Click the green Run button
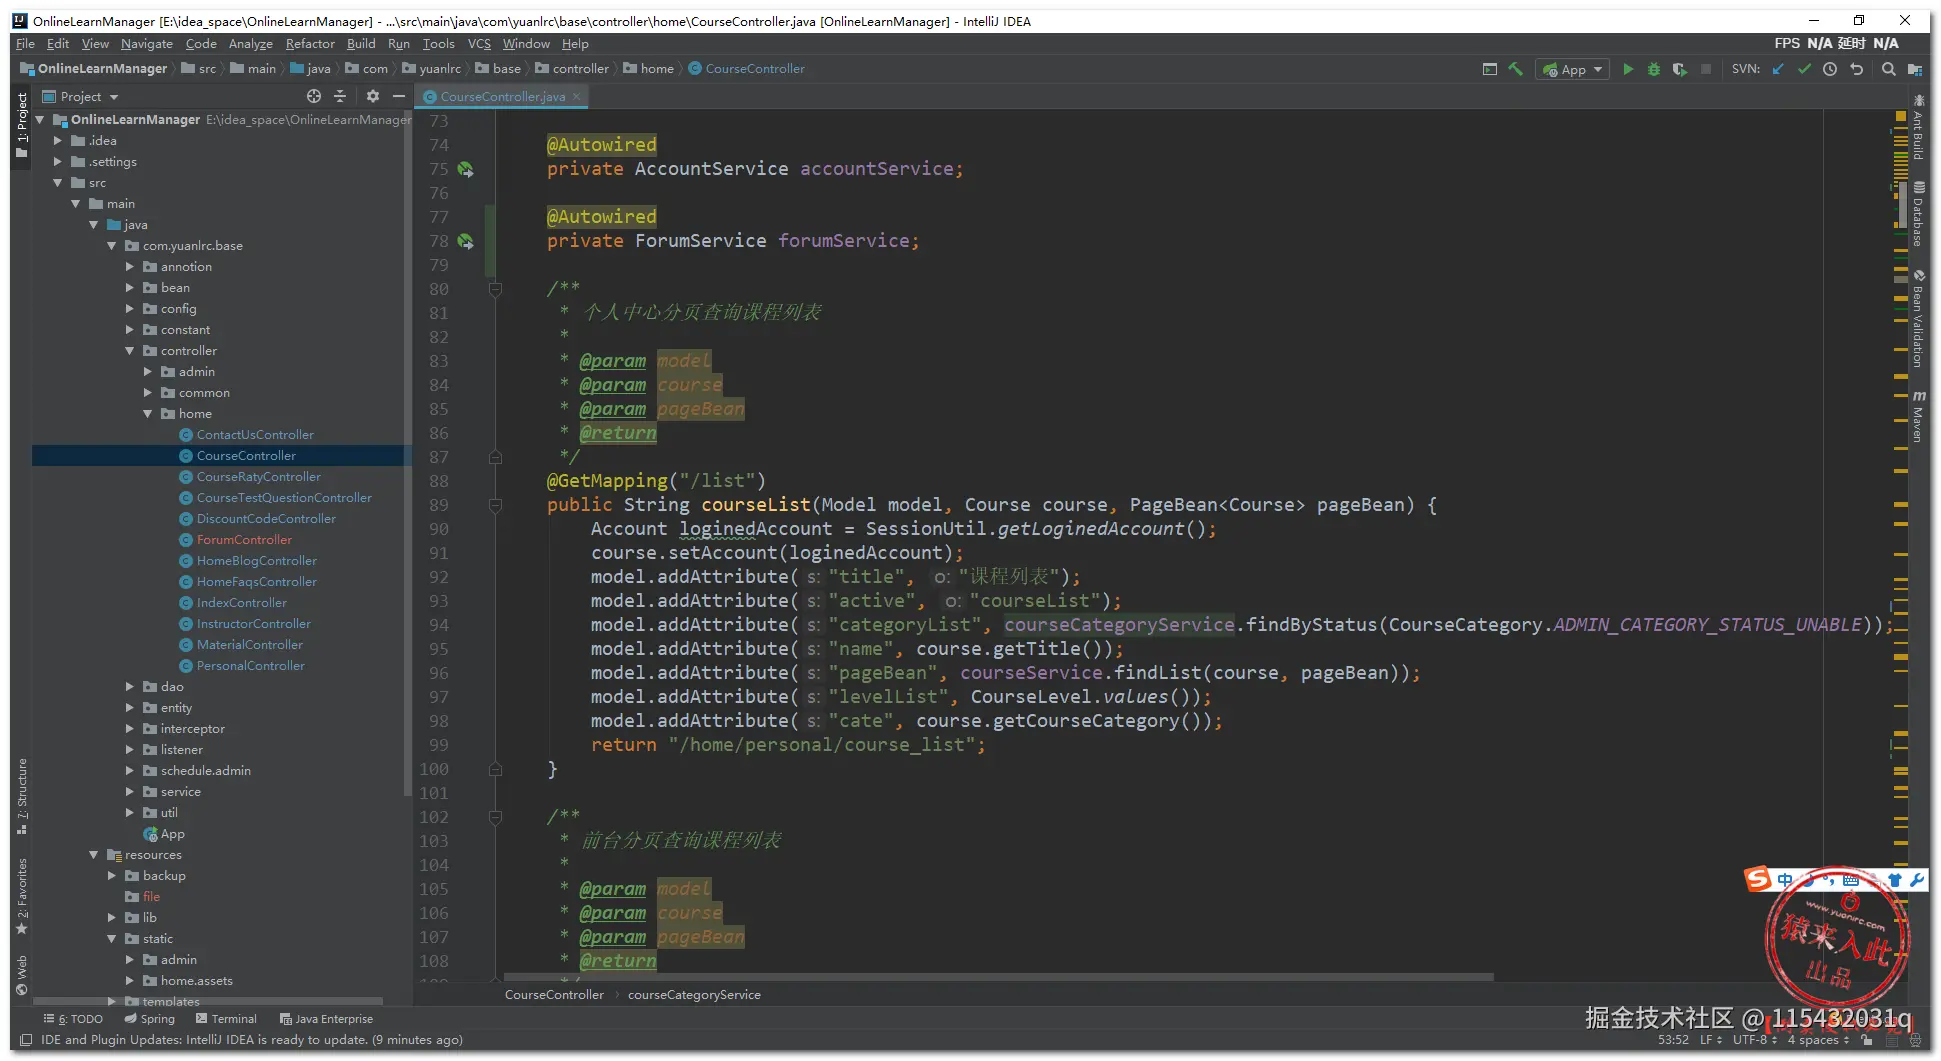The image size is (1941, 1061). click(x=1628, y=69)
